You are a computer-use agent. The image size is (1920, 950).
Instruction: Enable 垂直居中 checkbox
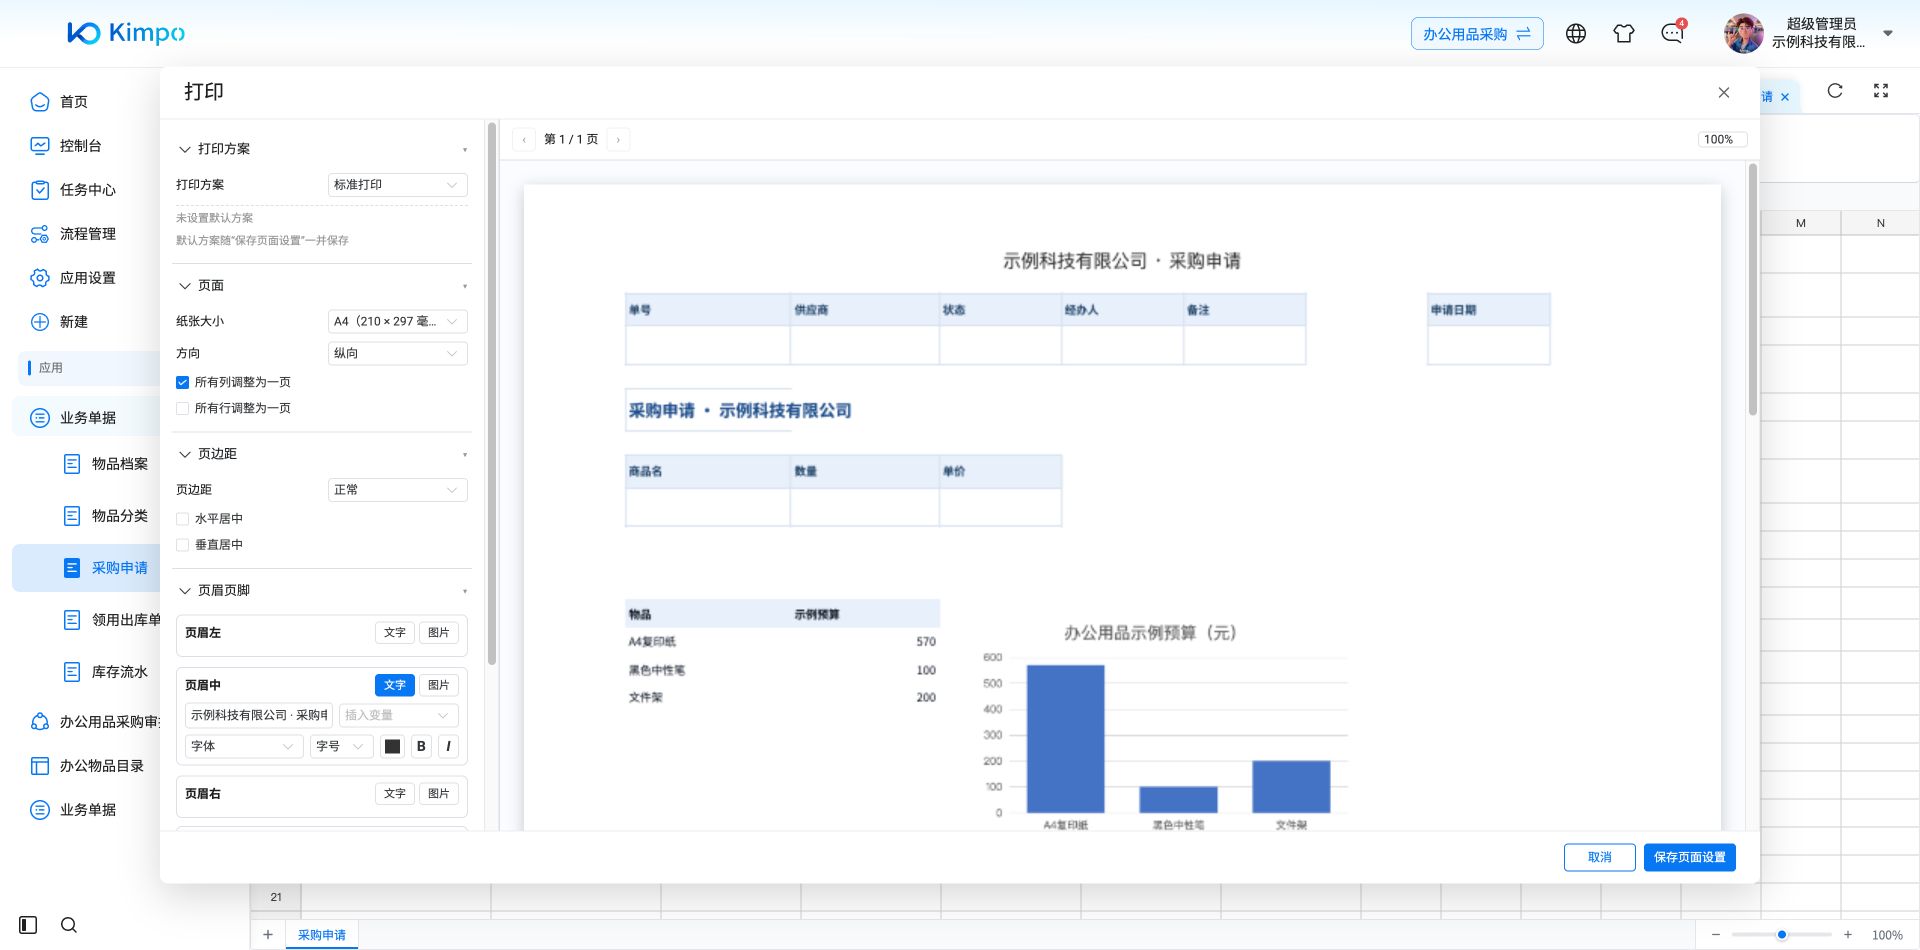(x=182, y=545)
